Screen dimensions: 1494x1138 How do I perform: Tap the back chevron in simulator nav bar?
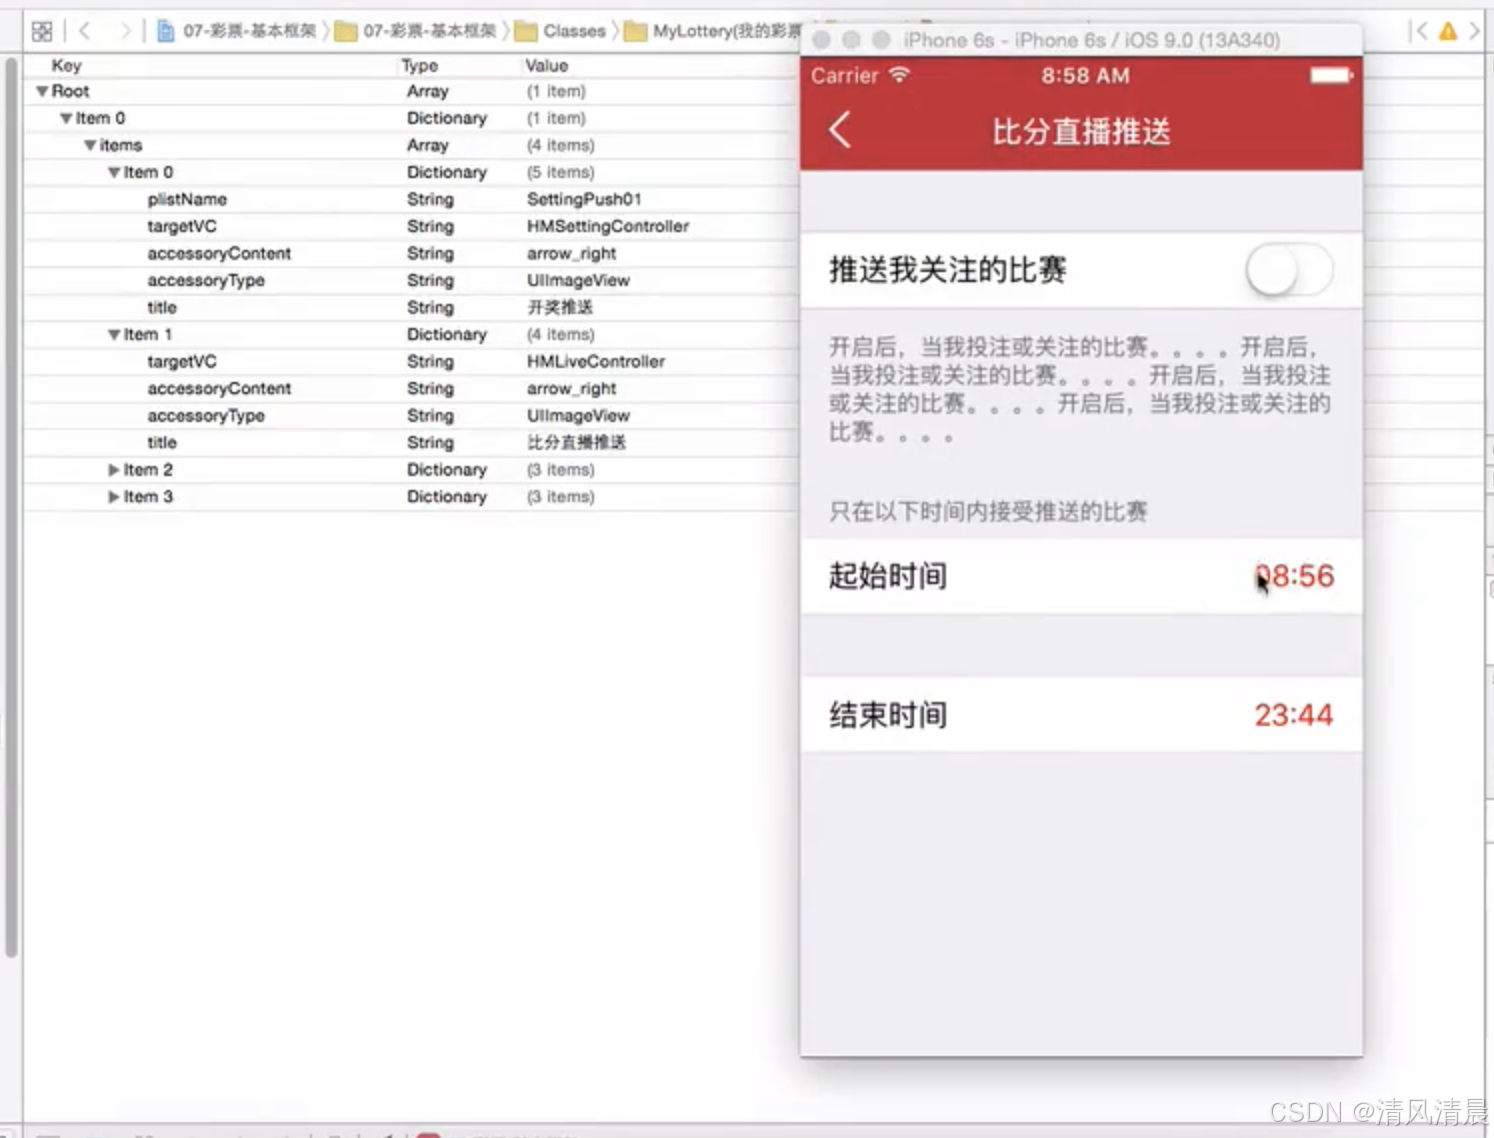pyautogui.click(x=840, y=130)
